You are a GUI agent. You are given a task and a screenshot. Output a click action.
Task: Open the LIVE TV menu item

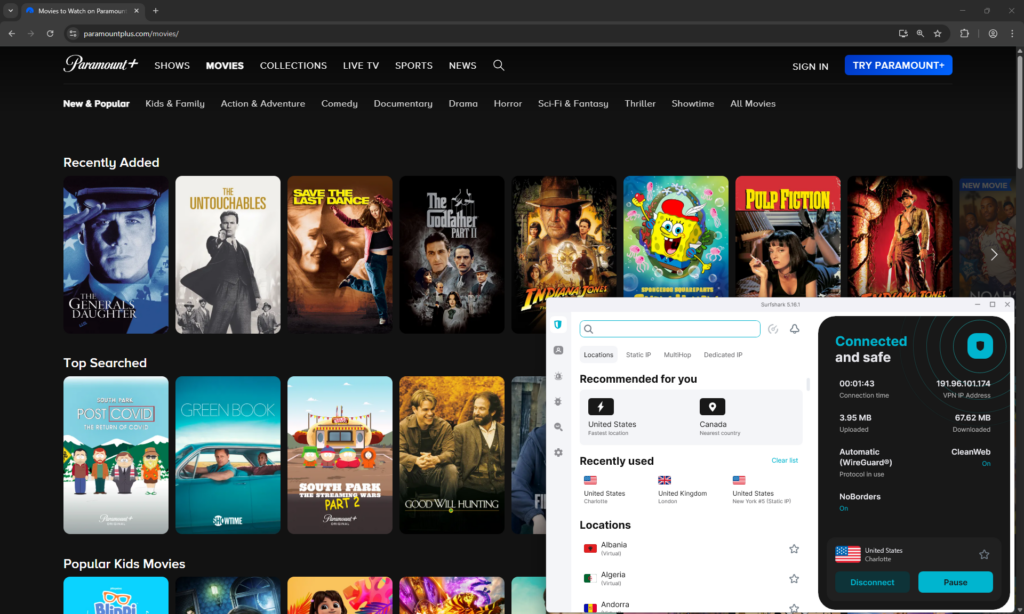click(x=360, y=65)
